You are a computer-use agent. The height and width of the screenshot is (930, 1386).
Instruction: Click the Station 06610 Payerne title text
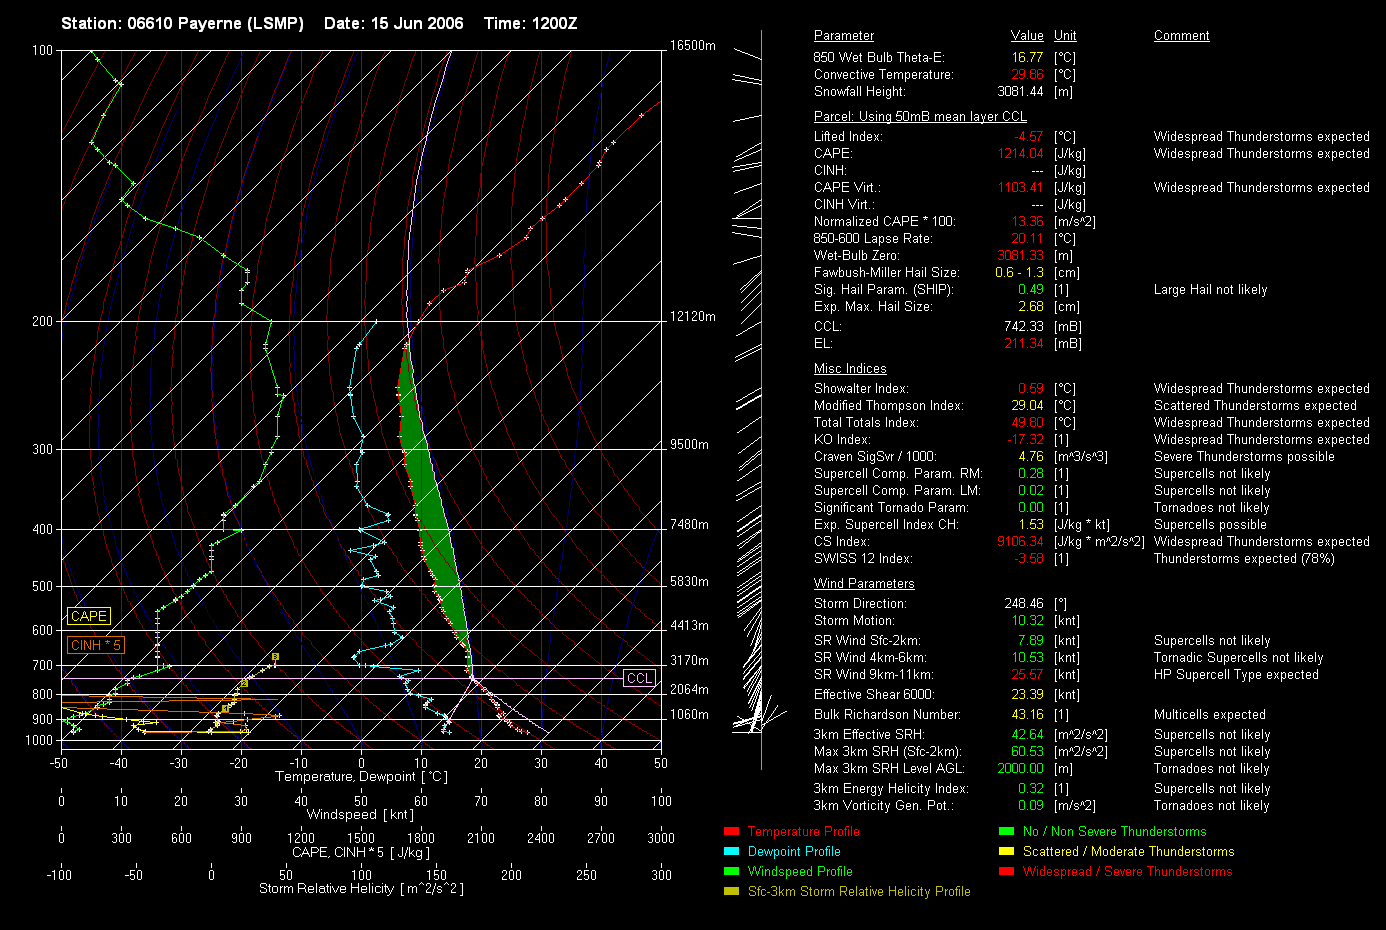(x=182, y=23)
